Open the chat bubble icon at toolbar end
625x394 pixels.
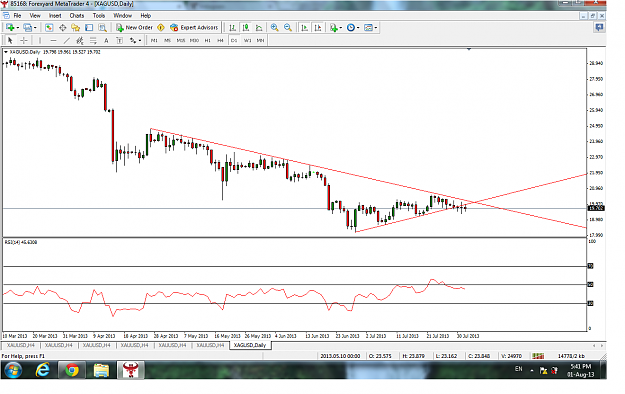(599, 27)
